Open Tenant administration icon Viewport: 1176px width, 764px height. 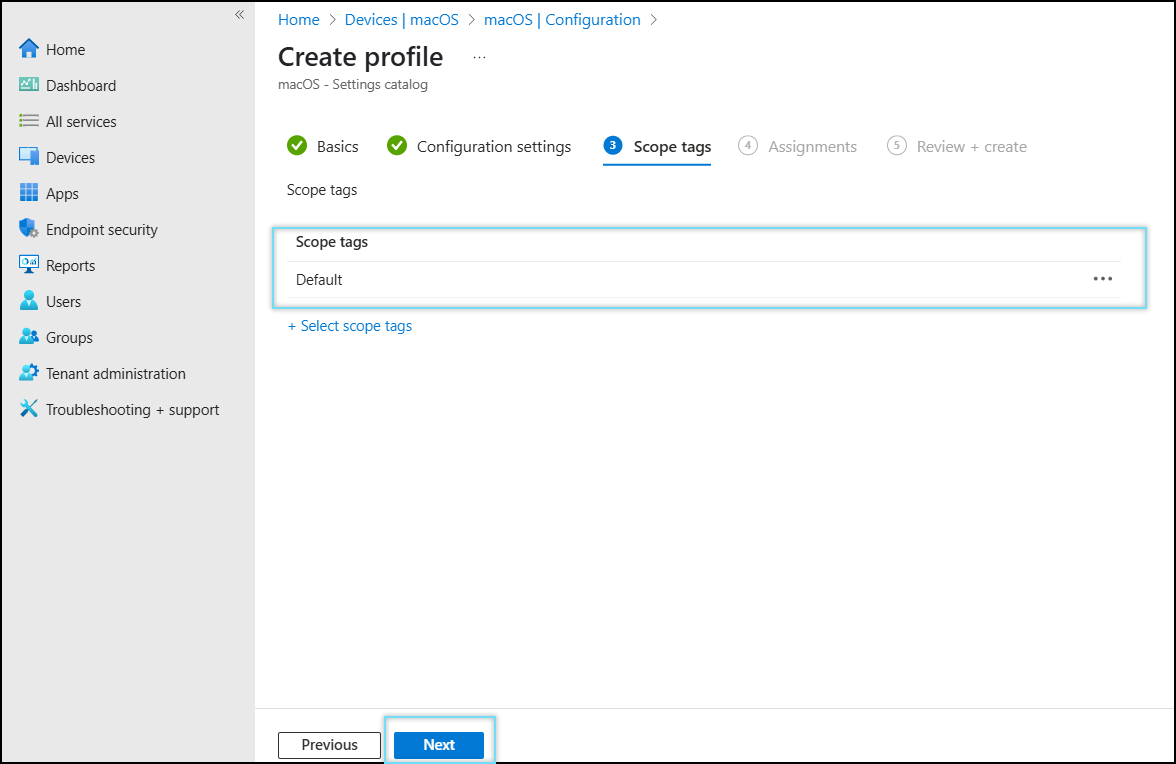pos(28,373)
